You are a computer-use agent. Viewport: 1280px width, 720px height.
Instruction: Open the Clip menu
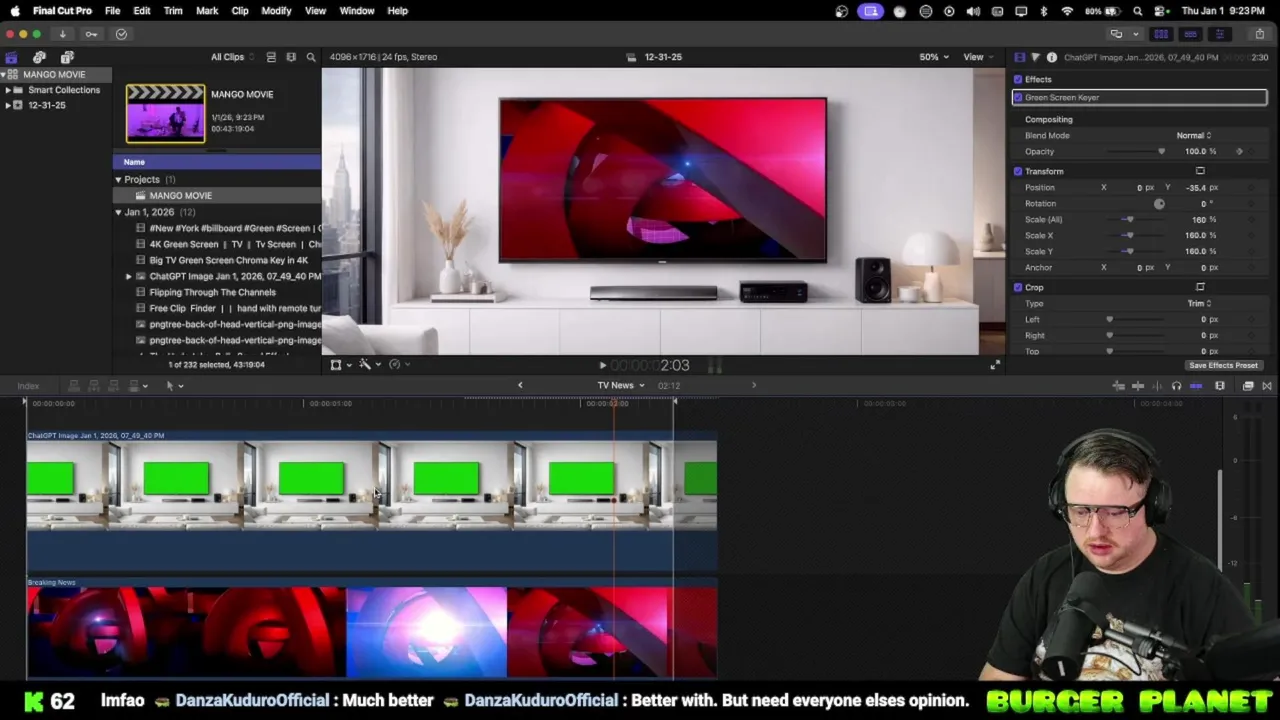(240, 11)
